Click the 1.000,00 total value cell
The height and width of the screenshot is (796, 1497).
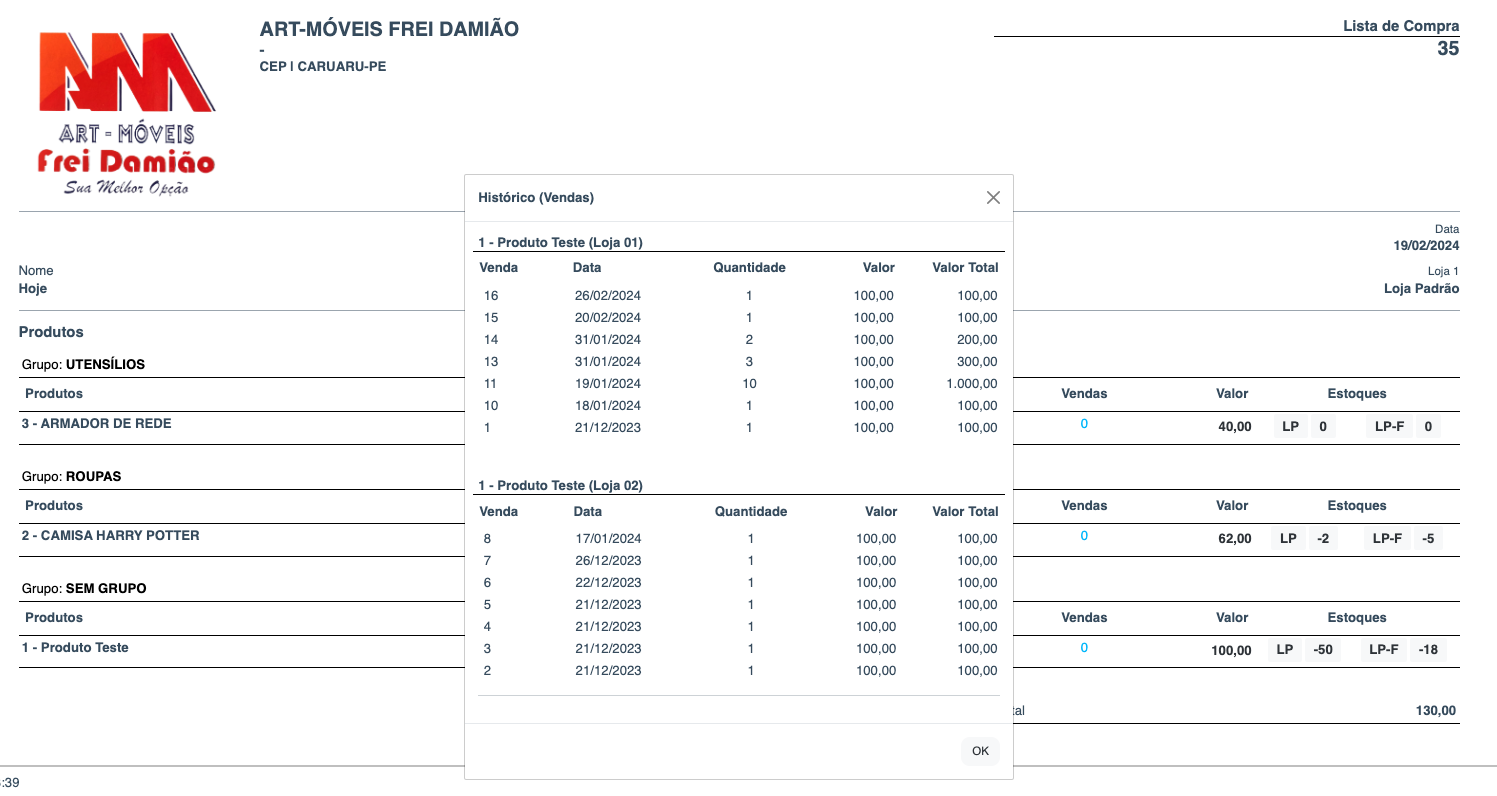coord(969,384)
